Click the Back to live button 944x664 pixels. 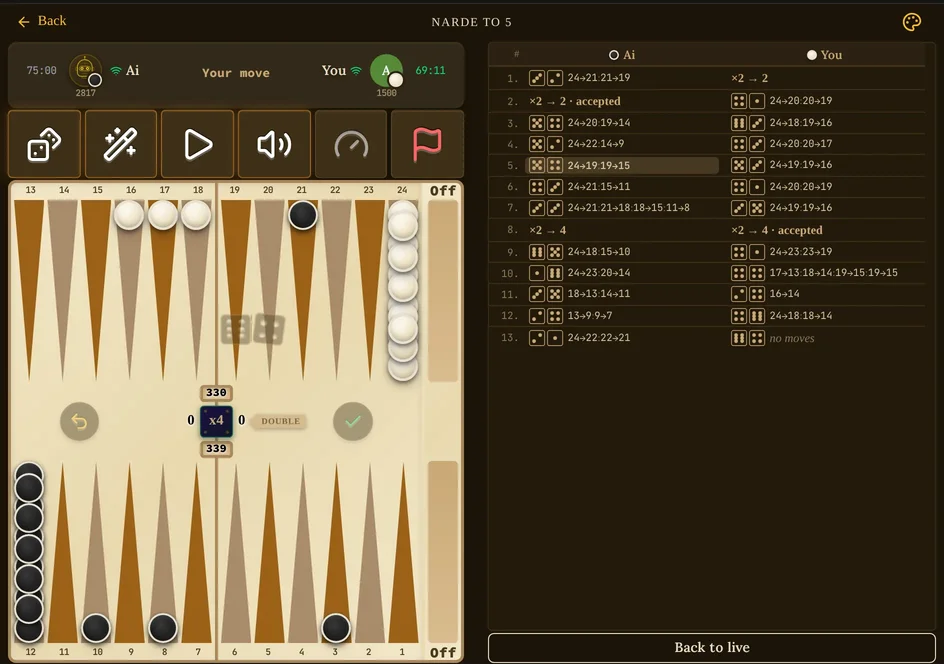coord(712,647)
